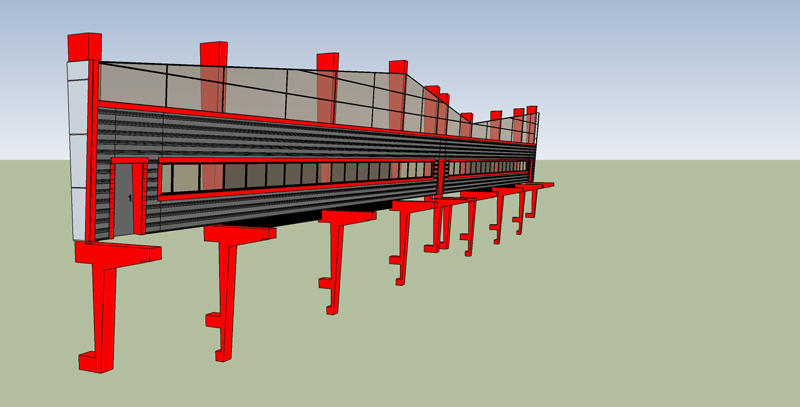Click the first window pane beside the door
This screenshot has height=407, width=800.
(x=169, y=179)
